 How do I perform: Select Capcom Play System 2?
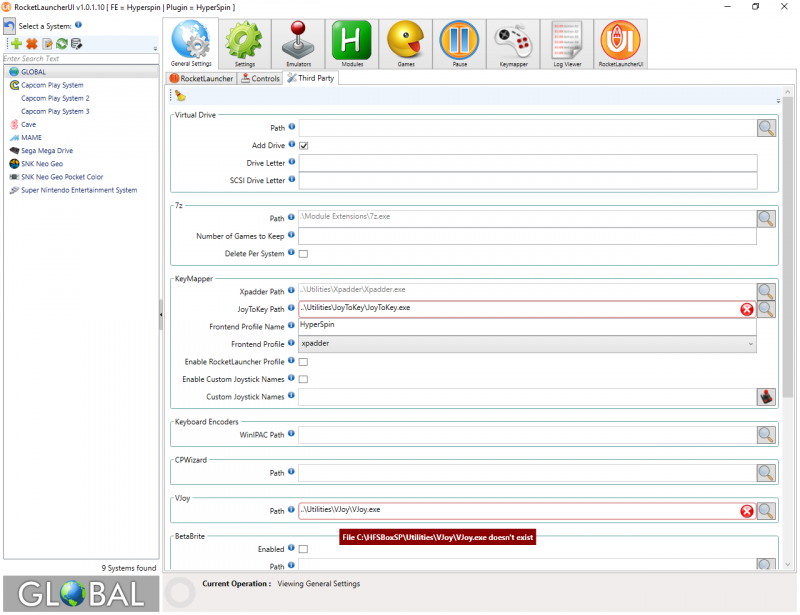point(55,98)
